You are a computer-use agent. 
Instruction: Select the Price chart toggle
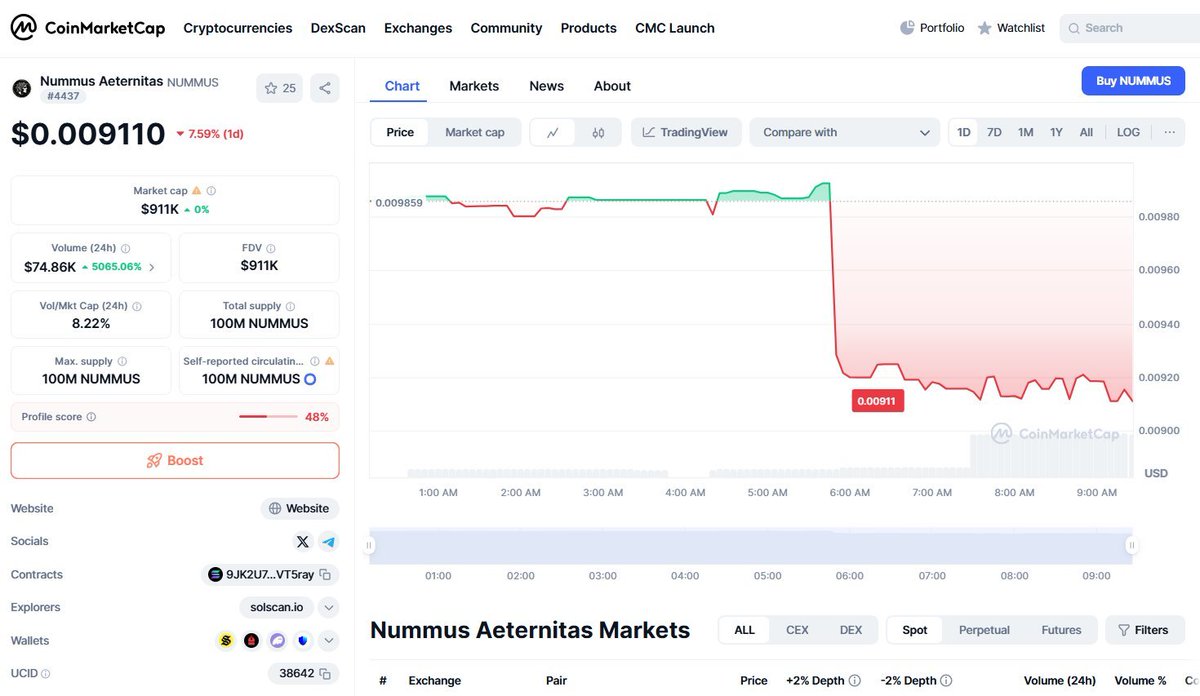pos(400,132)
